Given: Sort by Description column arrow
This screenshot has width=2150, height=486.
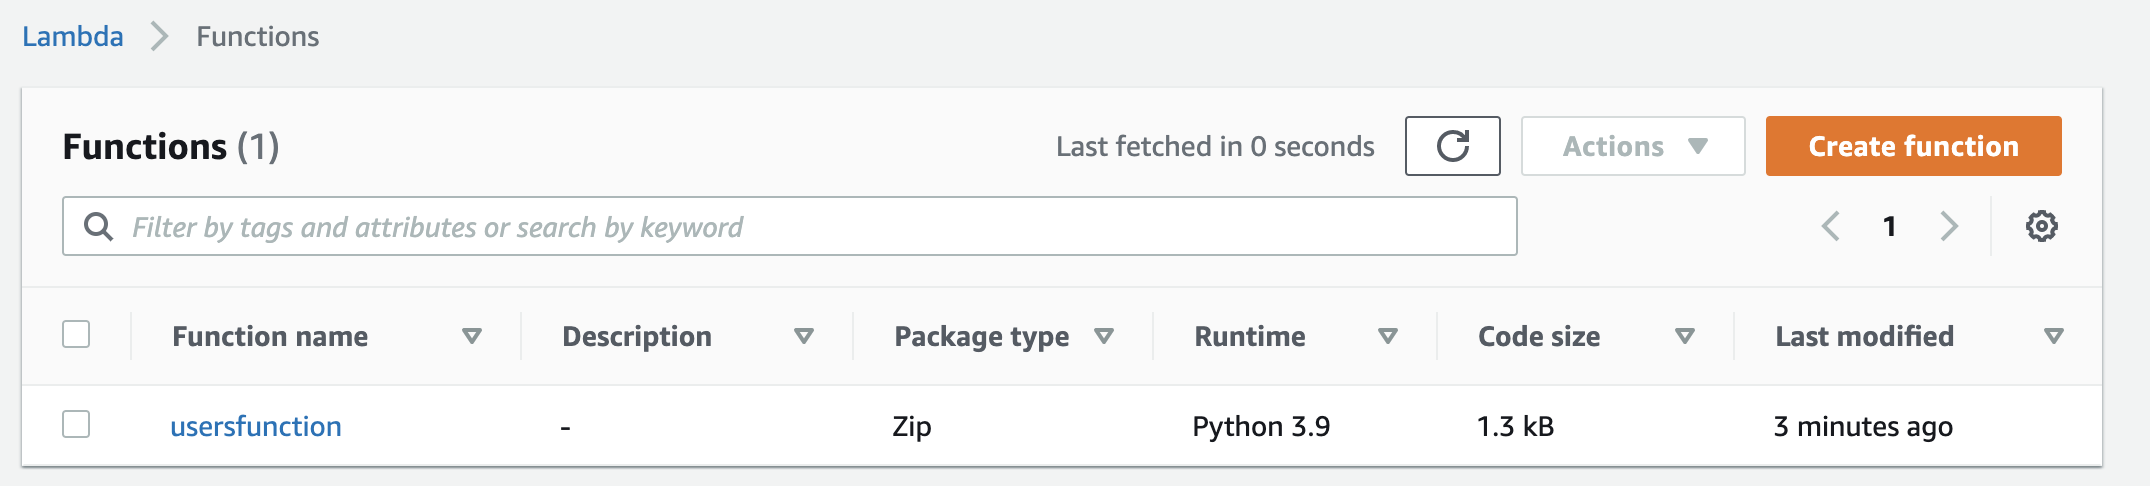Looking at the screenshot, I should click(804, 336).
